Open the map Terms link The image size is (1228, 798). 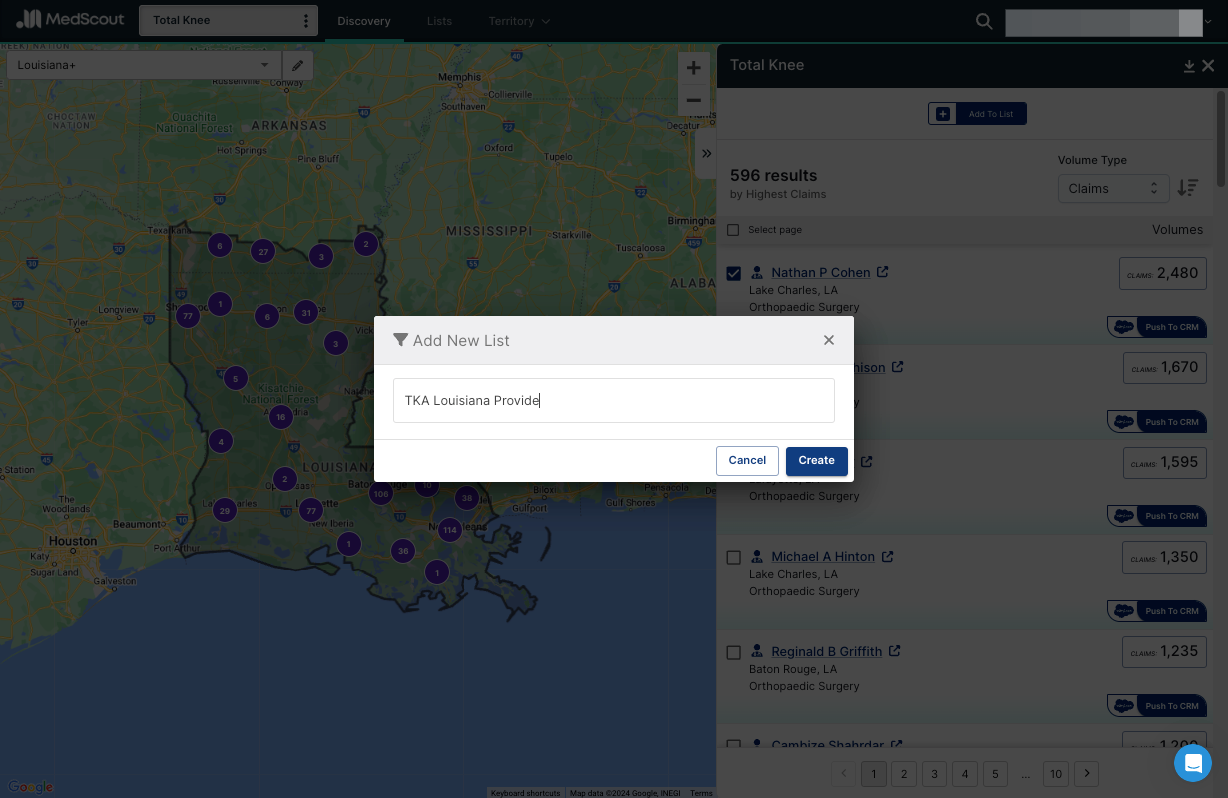[x=701, y=793]
